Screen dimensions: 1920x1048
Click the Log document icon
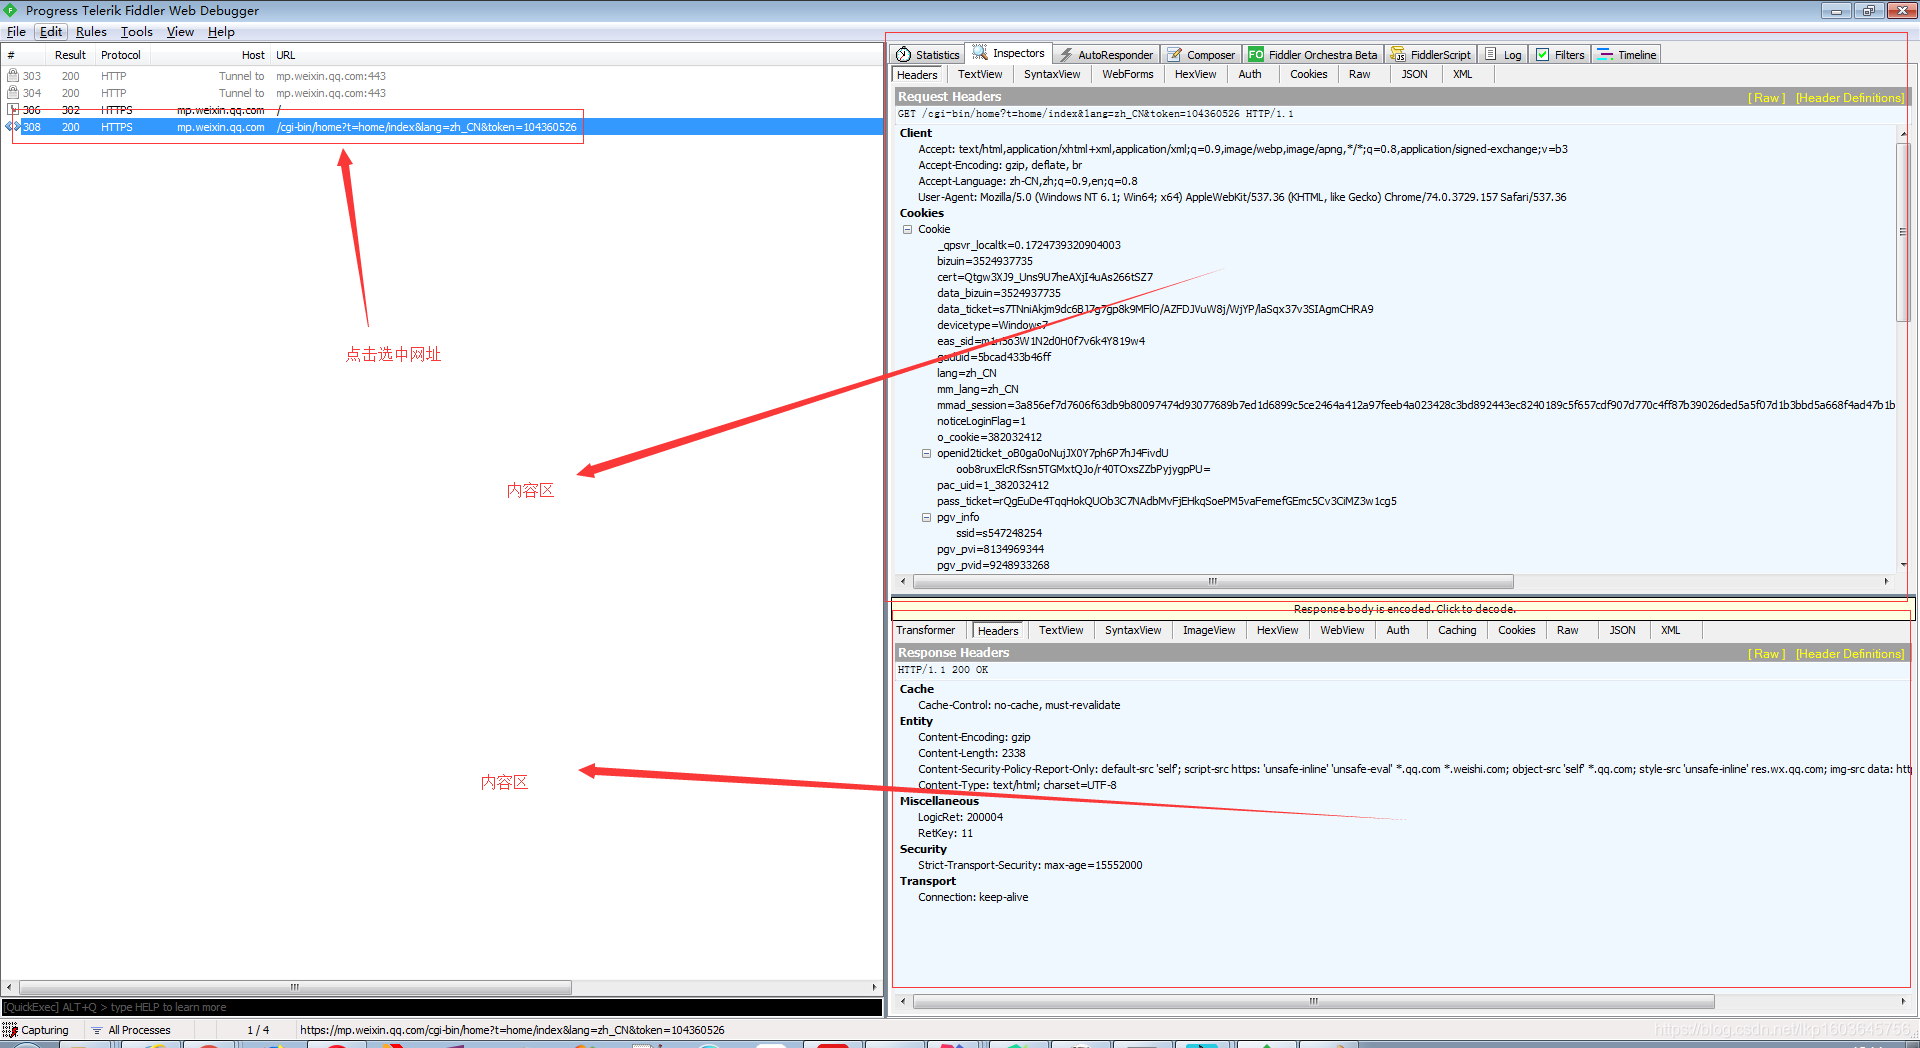click(x=1491, y=55)
